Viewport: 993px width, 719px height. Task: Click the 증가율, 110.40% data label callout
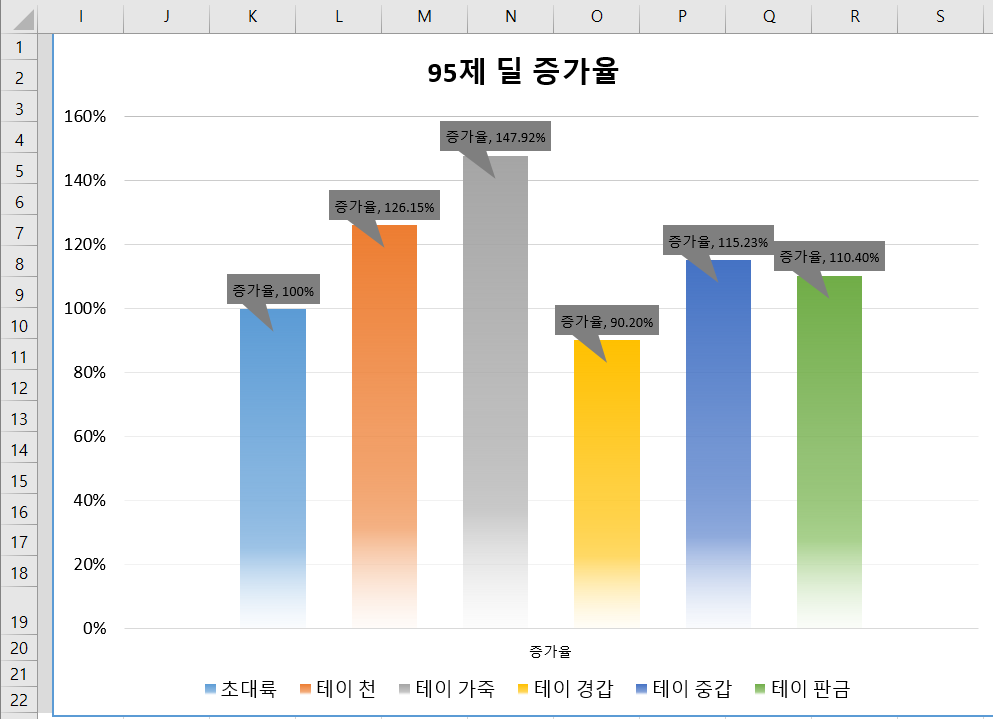pos(829,257)
